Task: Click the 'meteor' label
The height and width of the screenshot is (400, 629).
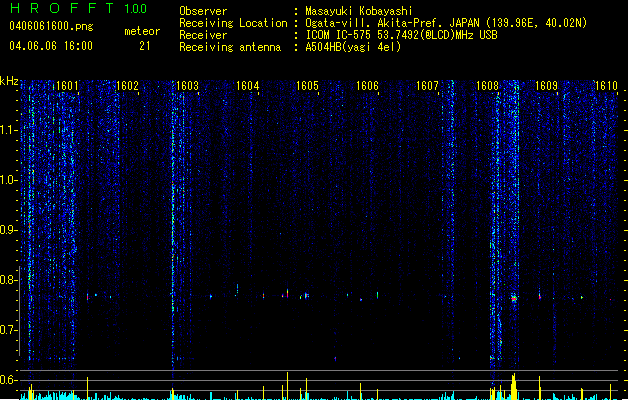Action: tap(142, 31)
